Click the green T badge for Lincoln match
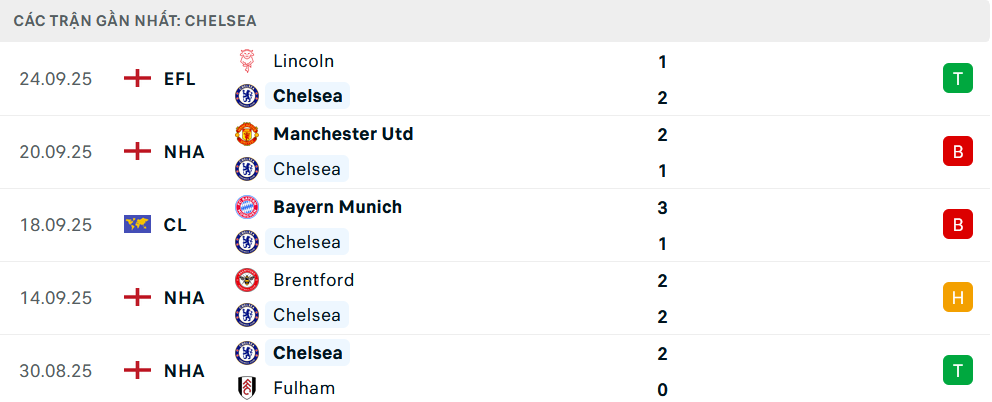 [x=957, y=78]
